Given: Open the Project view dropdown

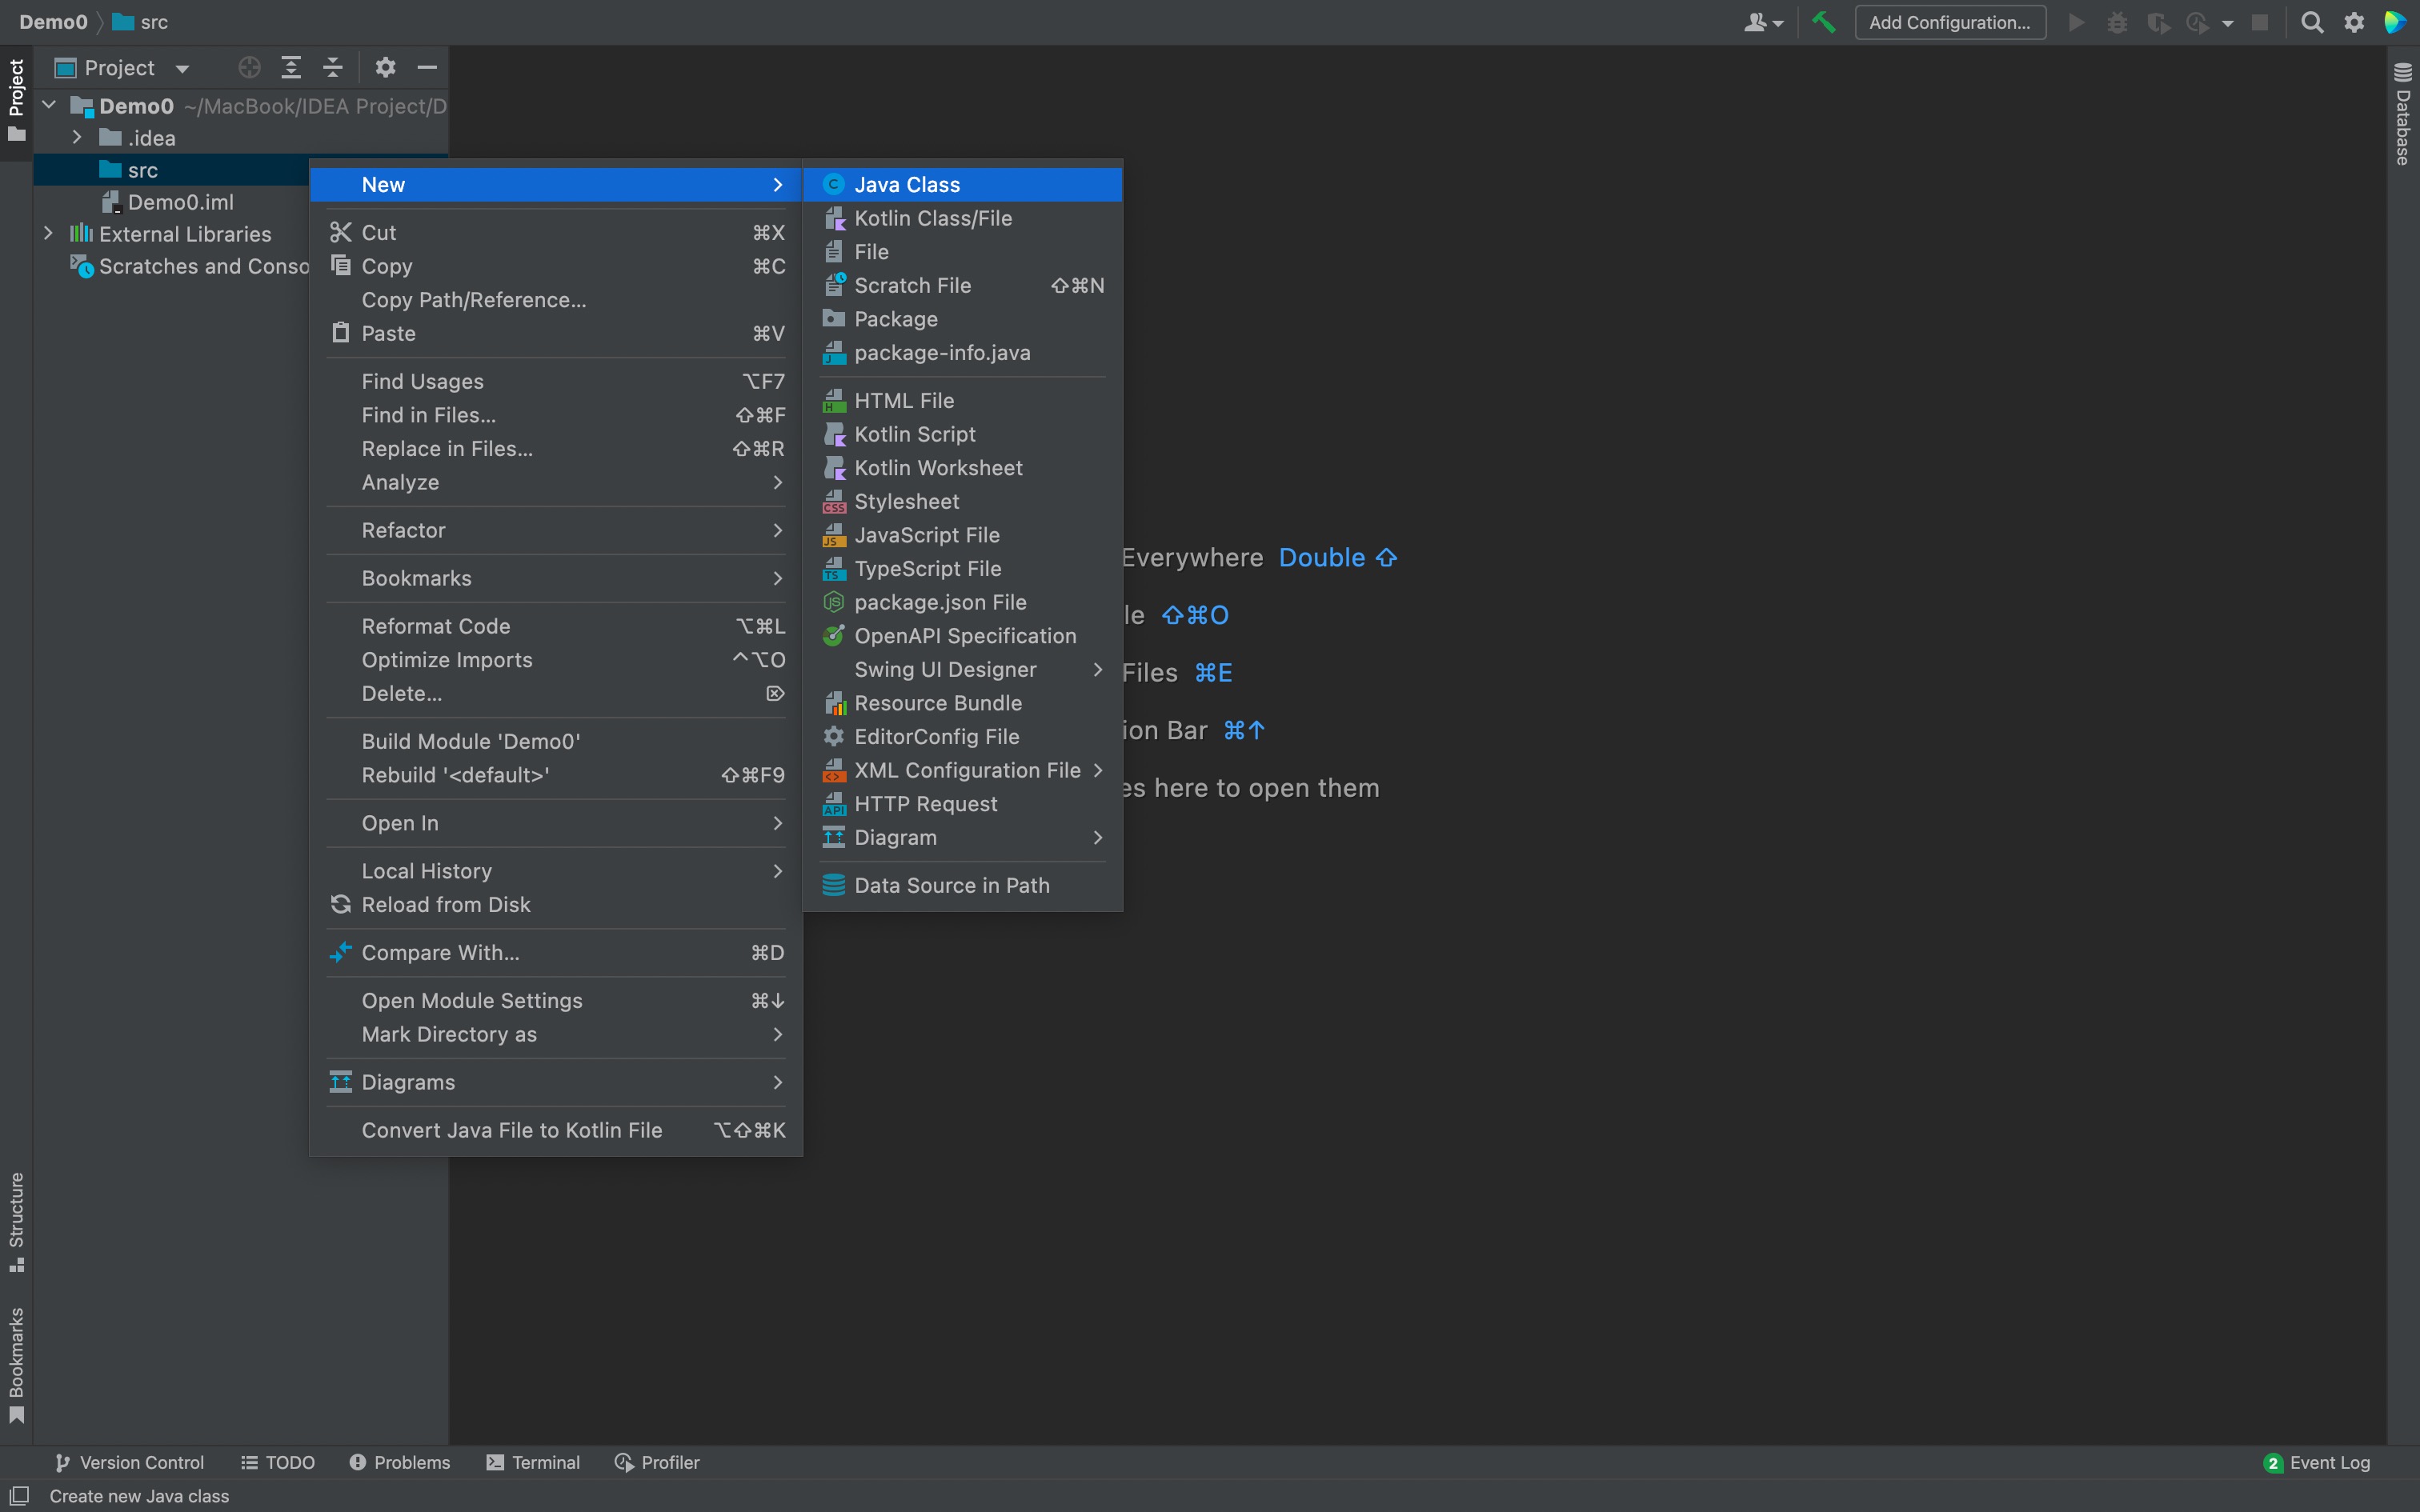Looking at the screenshot, I should pyautogui.click(x=181, y=68).
